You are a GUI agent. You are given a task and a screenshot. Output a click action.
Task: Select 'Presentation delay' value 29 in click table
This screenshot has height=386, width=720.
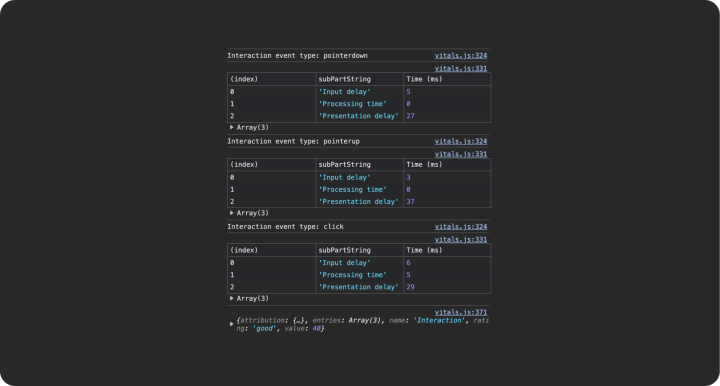pyautogui.click(x=410, y=287)
